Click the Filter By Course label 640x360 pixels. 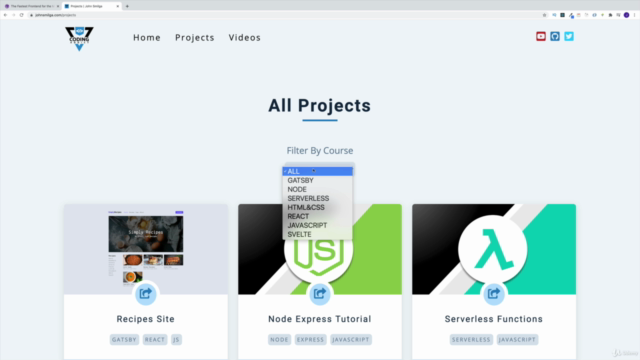click(x=320, y=151)
